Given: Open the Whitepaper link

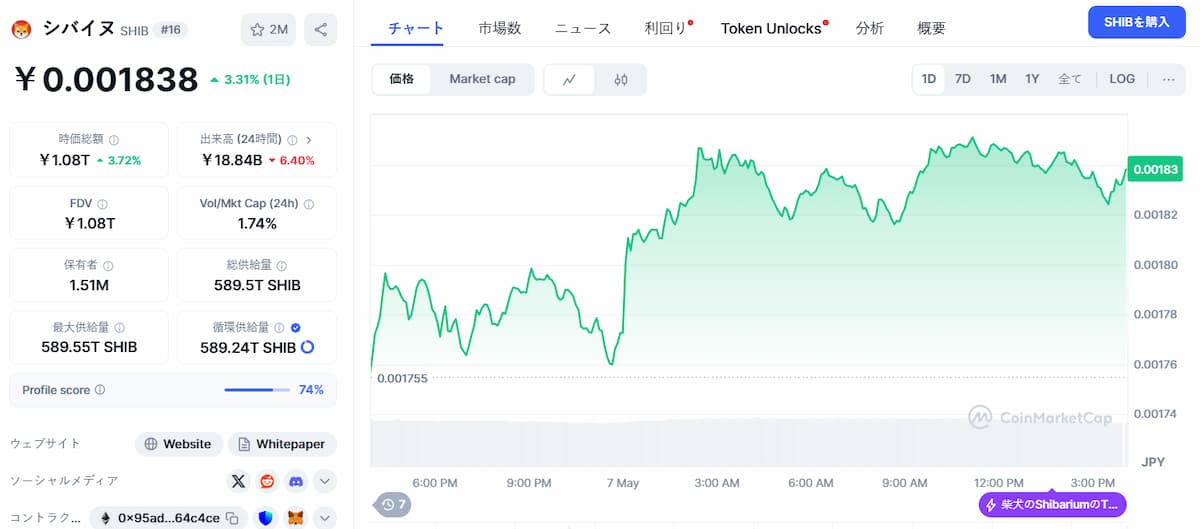Looking at the screenshot, I should click(x=283, y=444).
